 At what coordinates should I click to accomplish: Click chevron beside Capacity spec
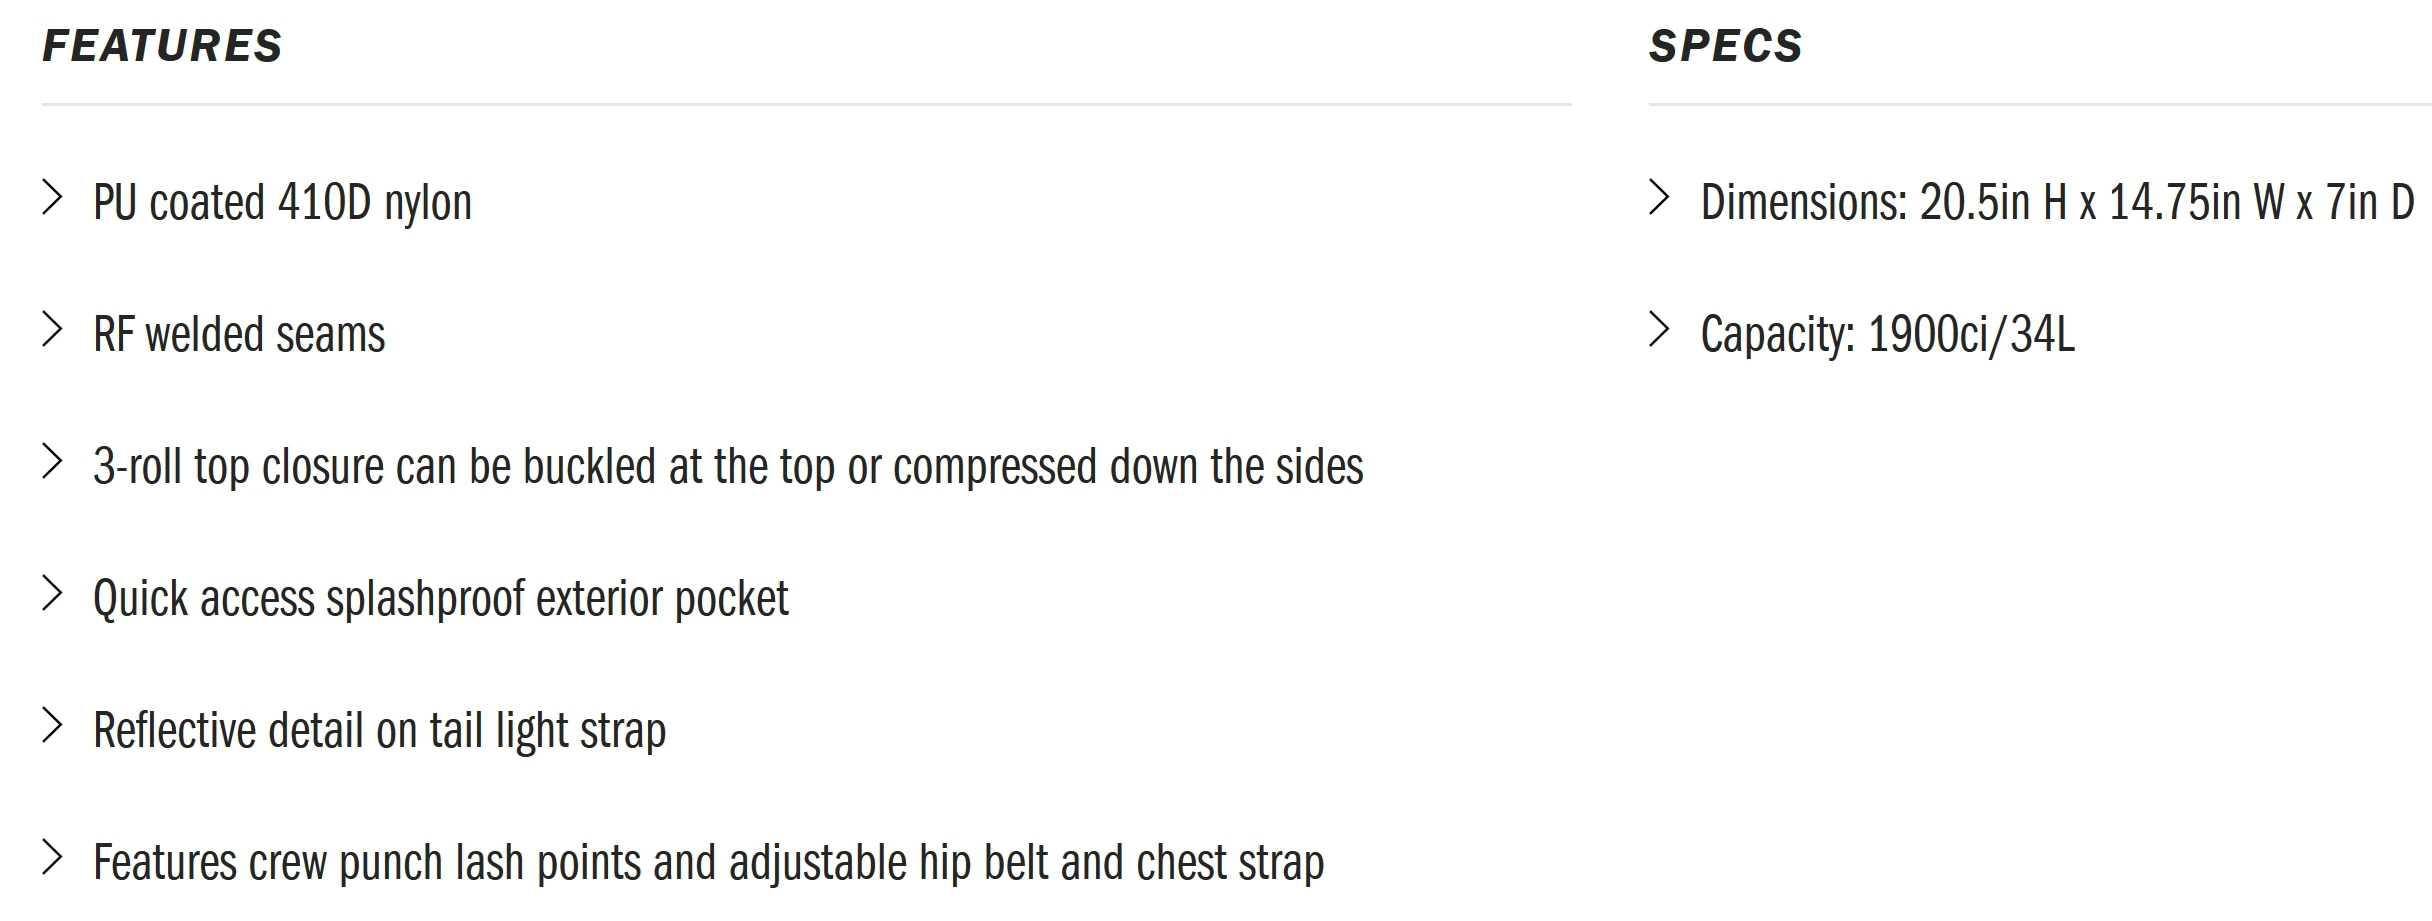[1660, 330]
